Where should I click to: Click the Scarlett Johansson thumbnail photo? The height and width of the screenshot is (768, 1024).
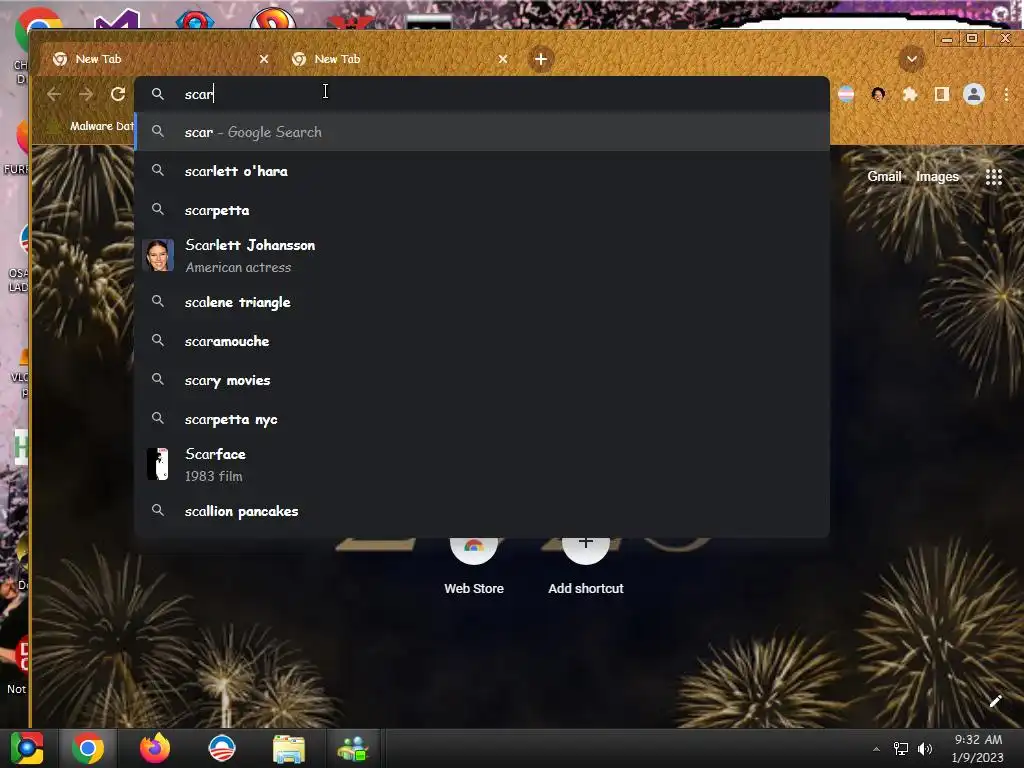click(158, 255)
